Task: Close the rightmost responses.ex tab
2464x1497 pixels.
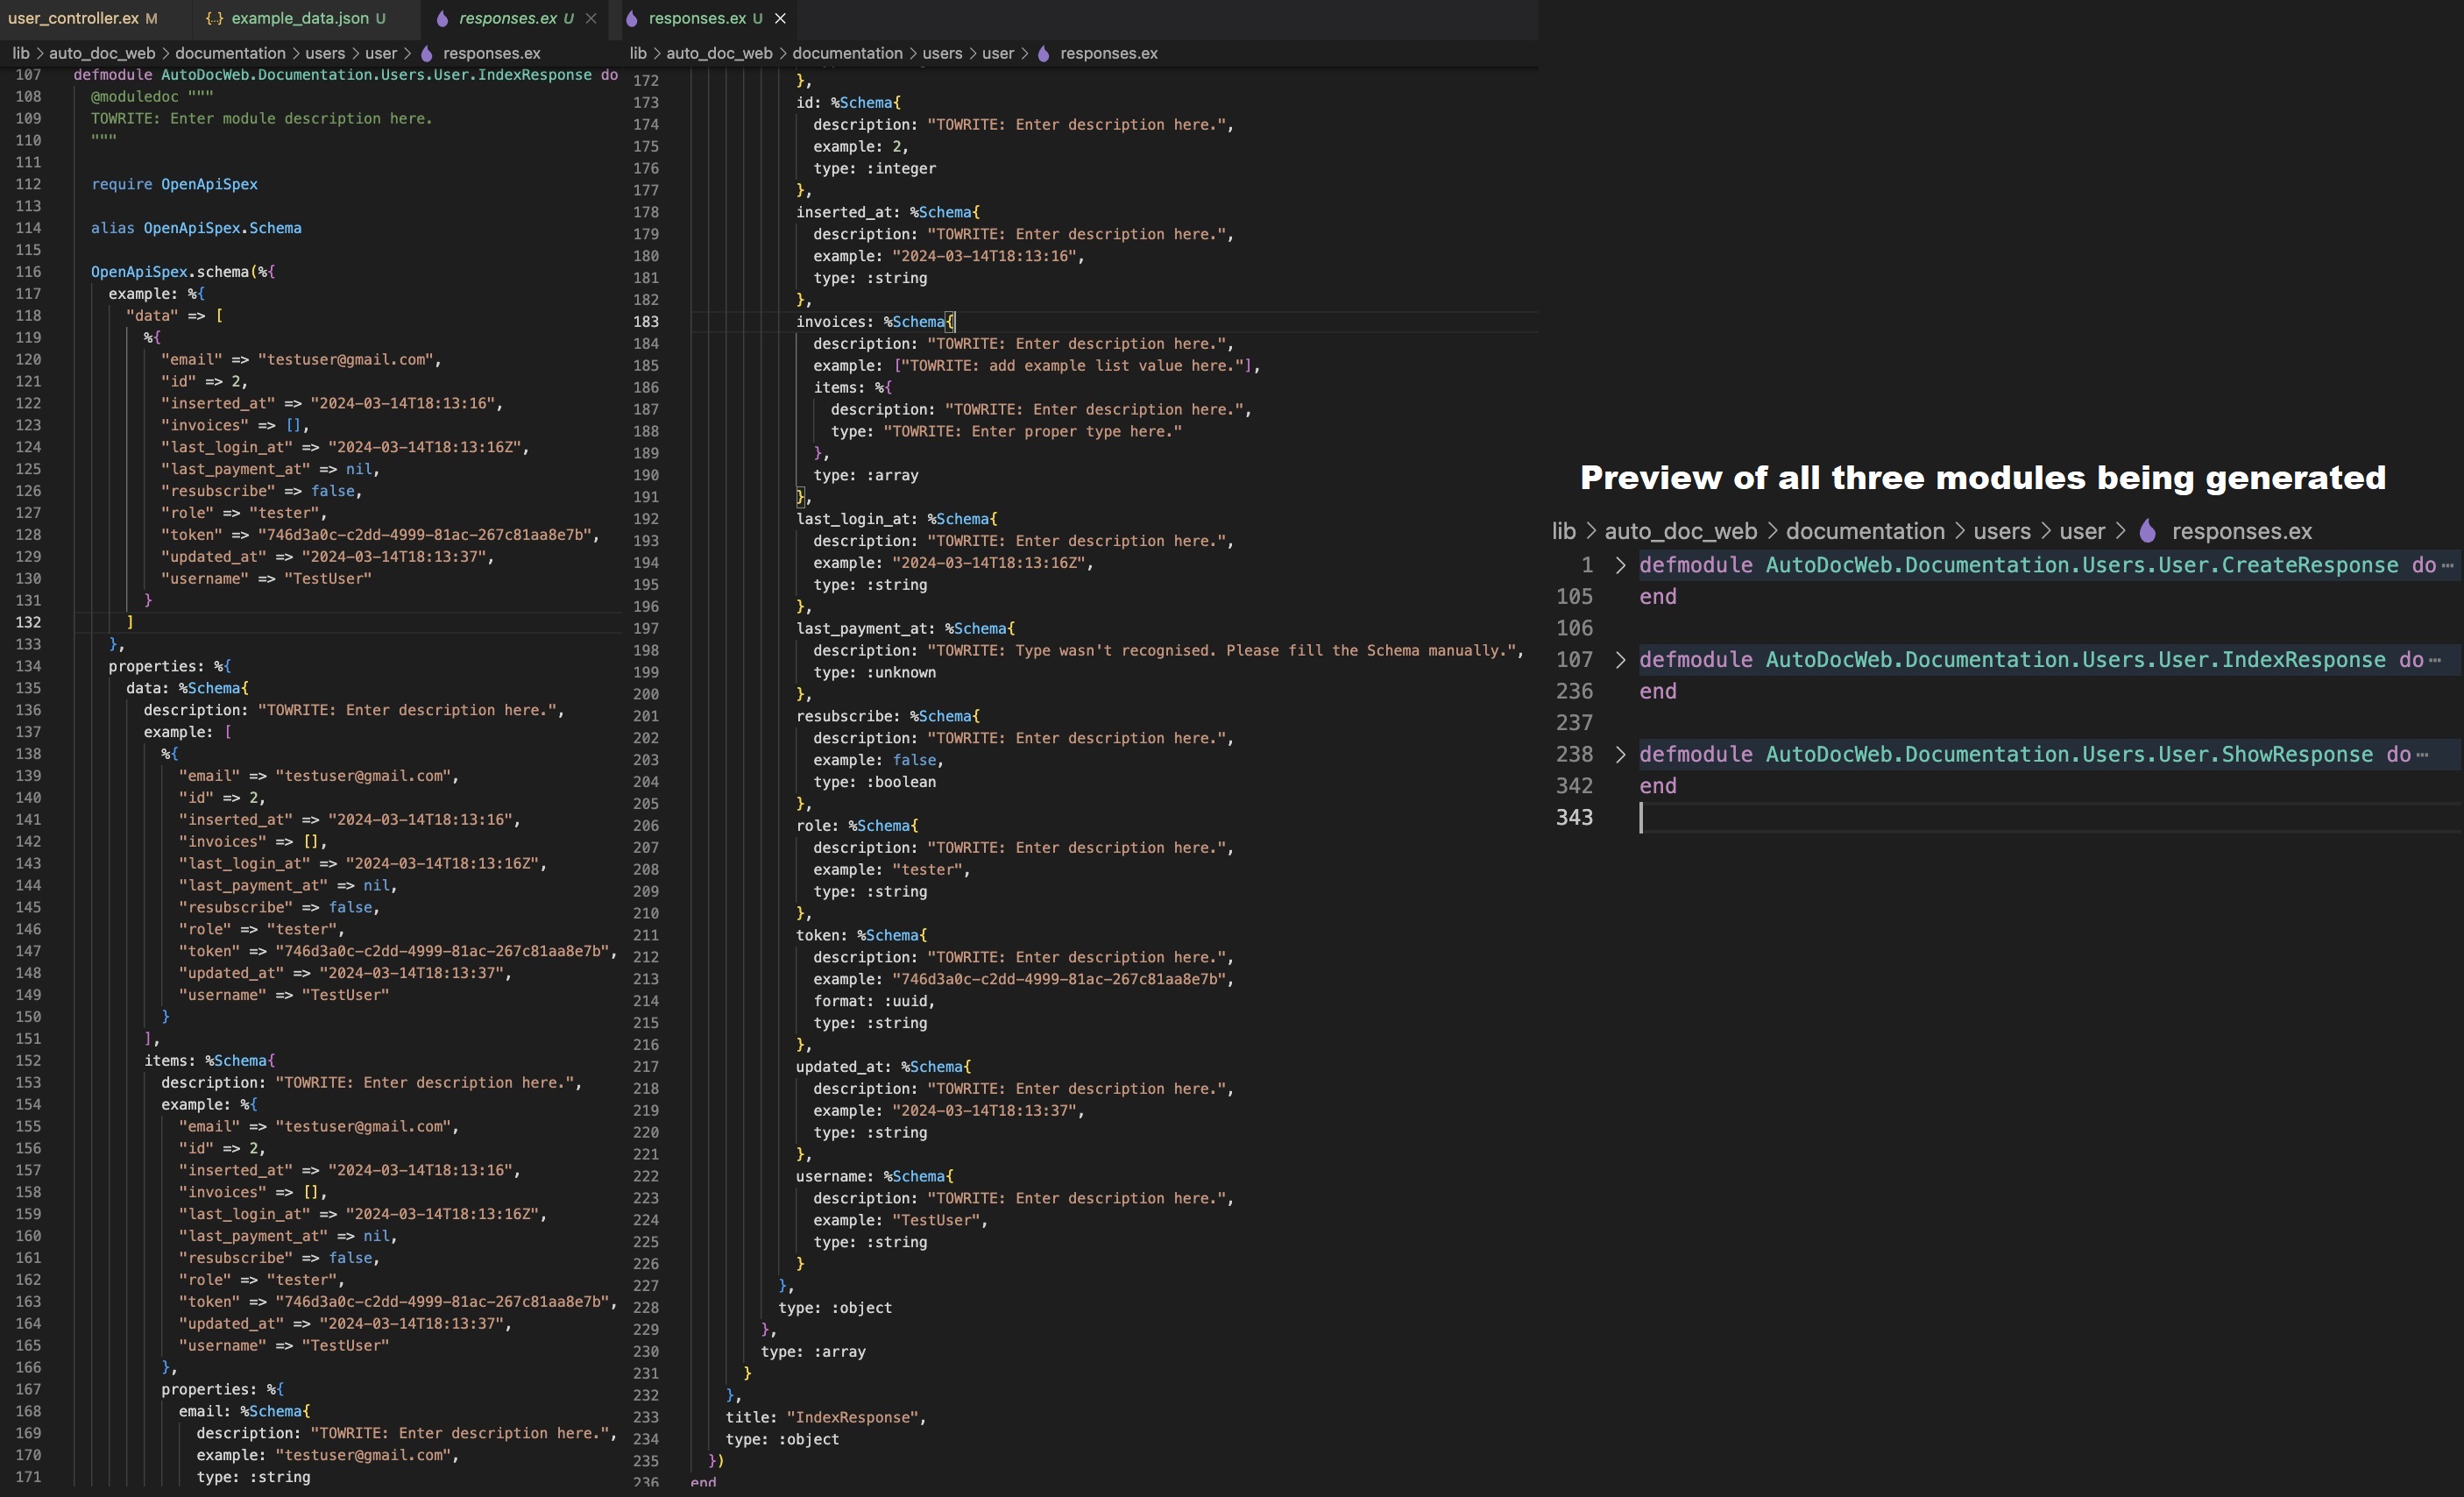Action: (x=780, y=18)
